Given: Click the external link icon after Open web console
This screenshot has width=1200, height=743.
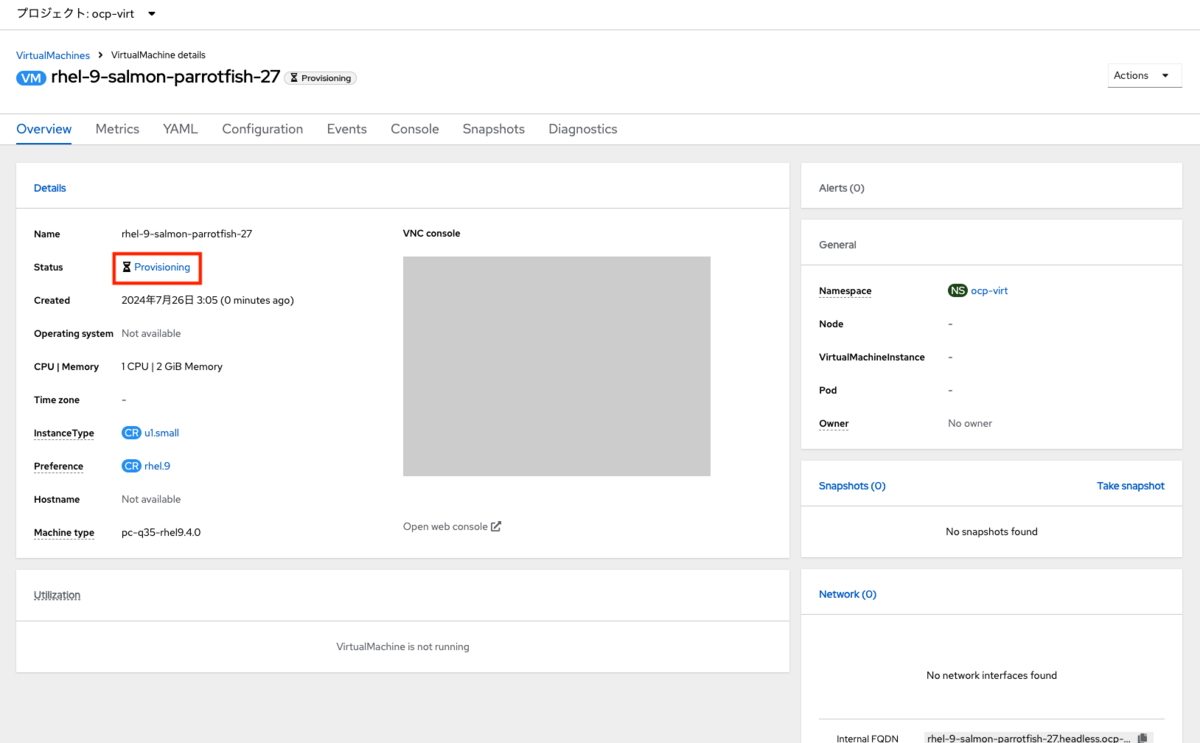Looking at the screenshot, I should pos(496,526).
